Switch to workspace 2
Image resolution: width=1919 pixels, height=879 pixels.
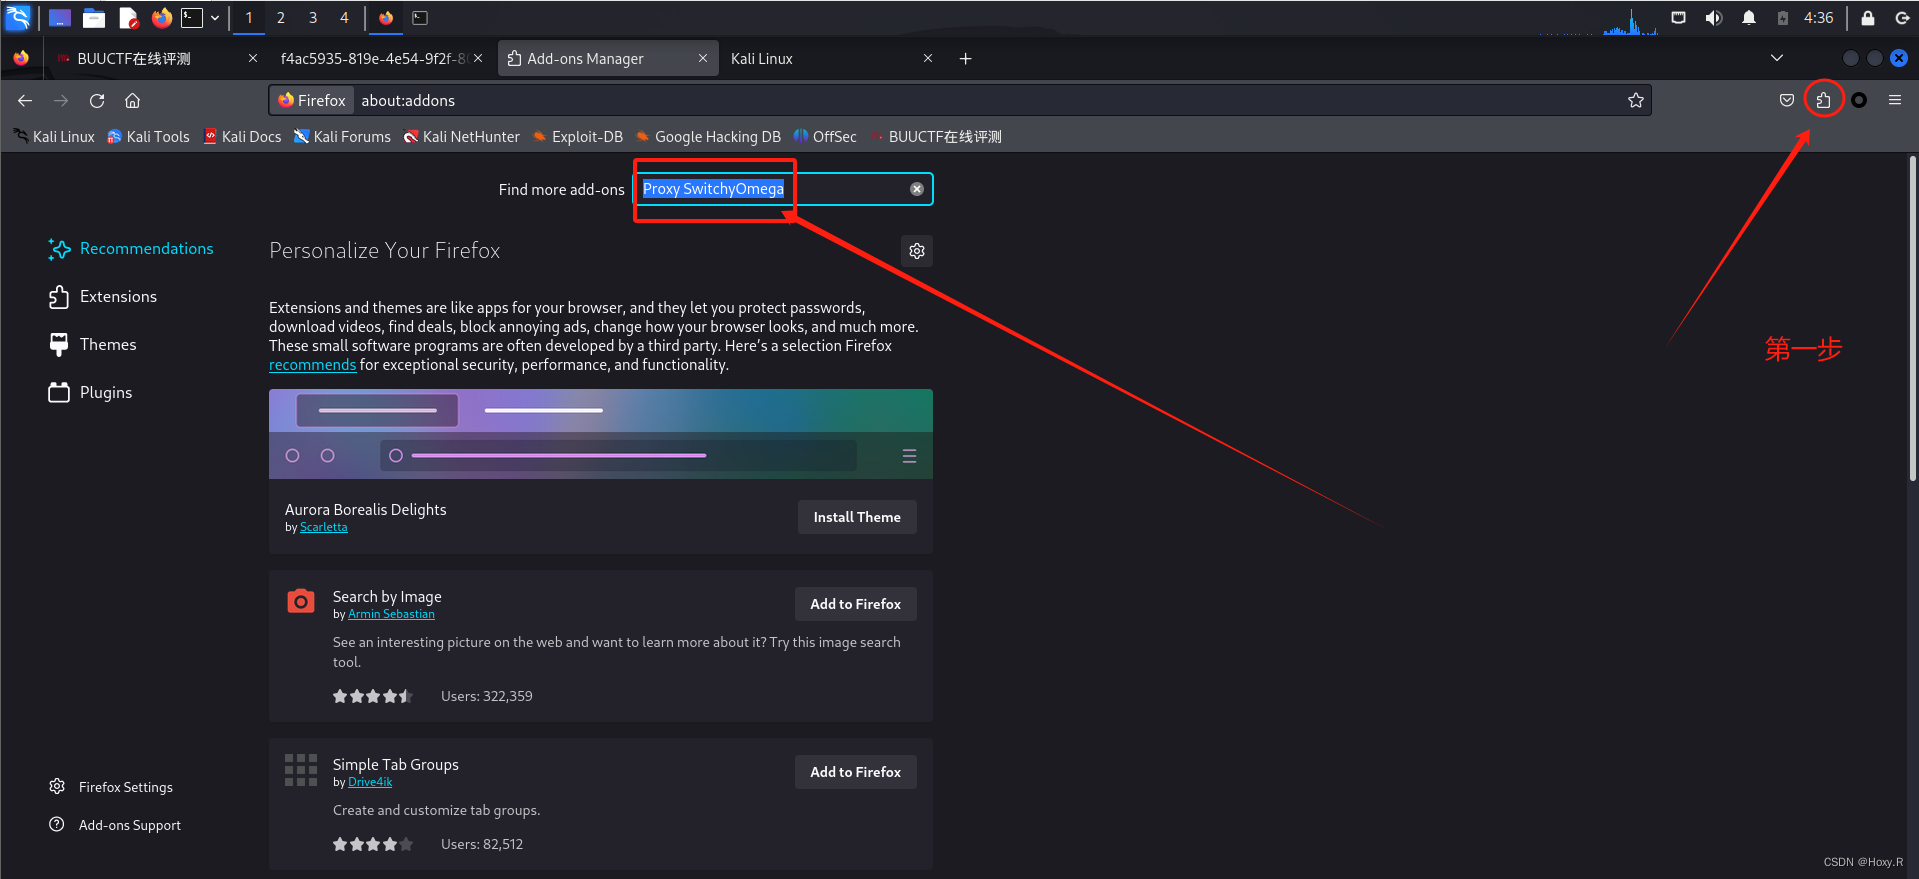click(281, 18)
